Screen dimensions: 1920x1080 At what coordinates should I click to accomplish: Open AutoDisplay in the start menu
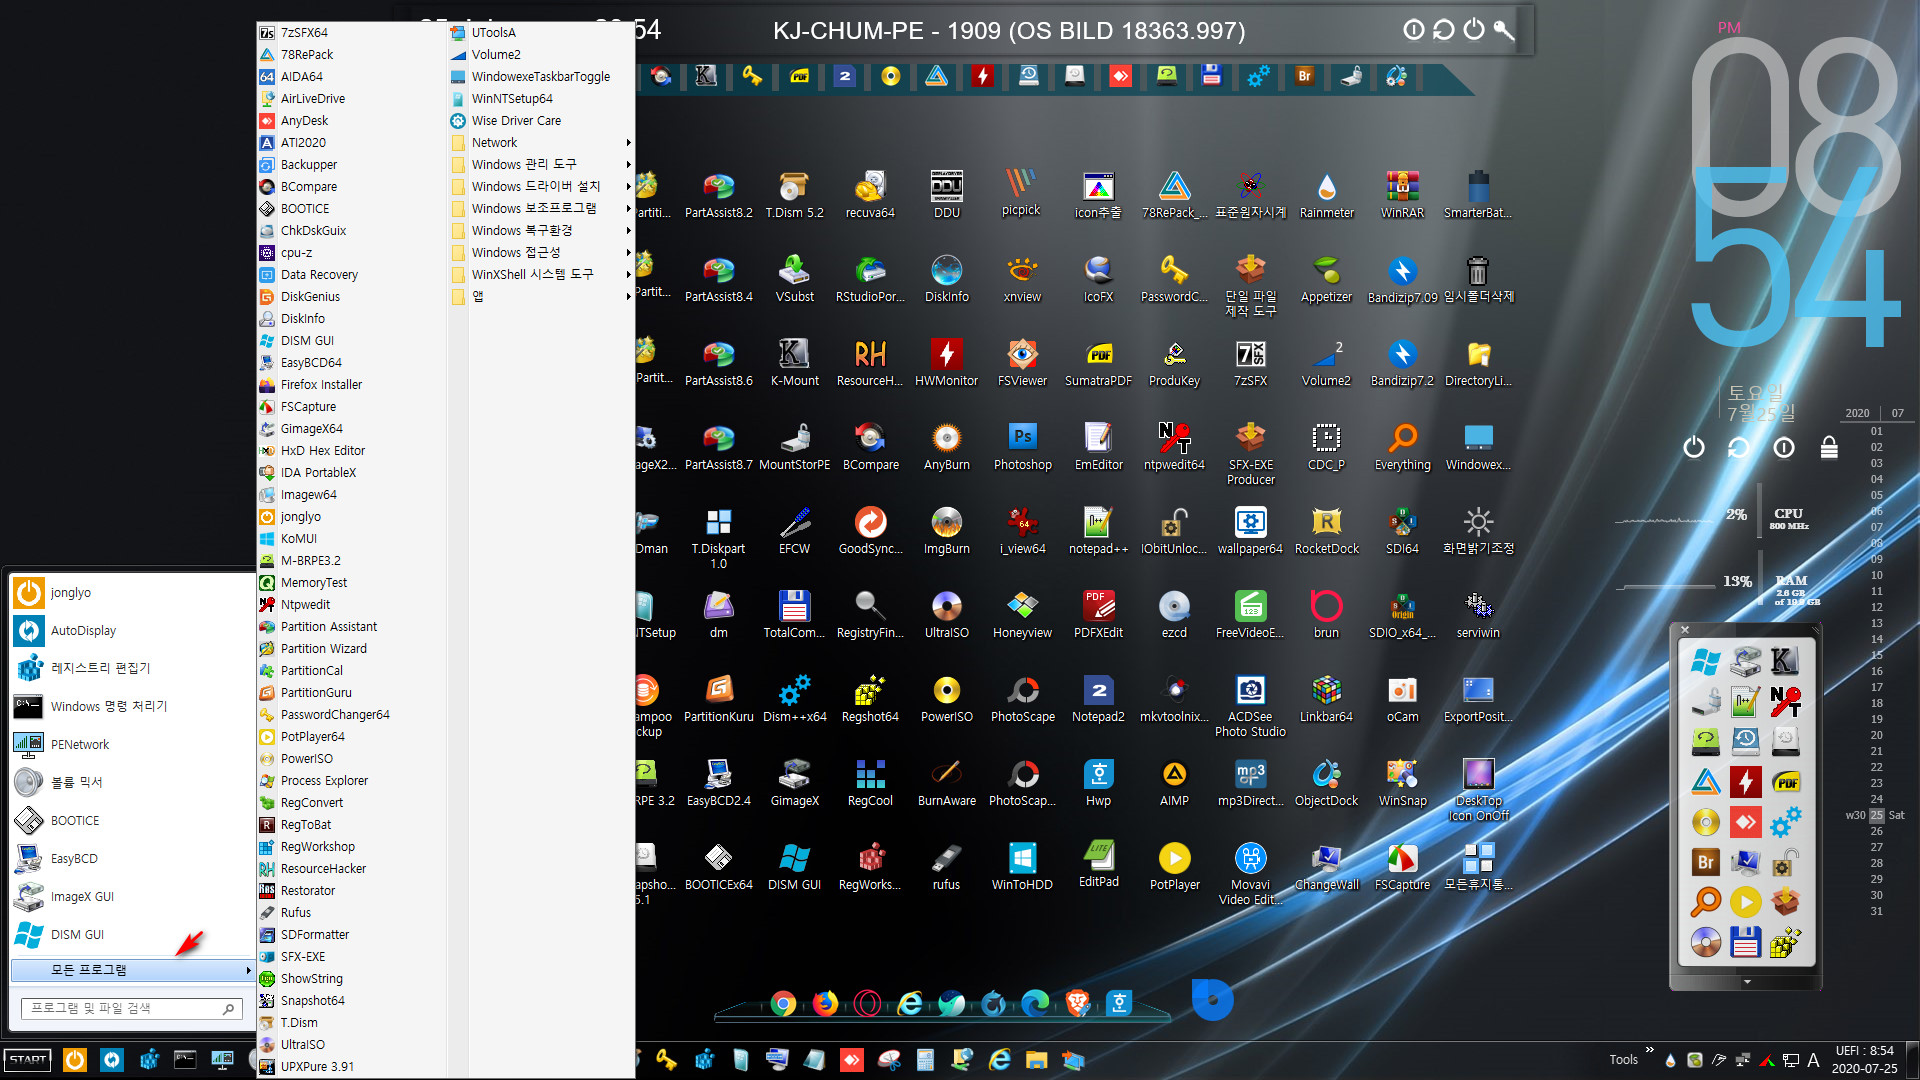pos(132,631)
